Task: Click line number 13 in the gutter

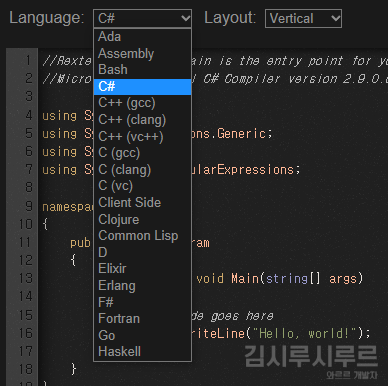Action: point(26,278)
